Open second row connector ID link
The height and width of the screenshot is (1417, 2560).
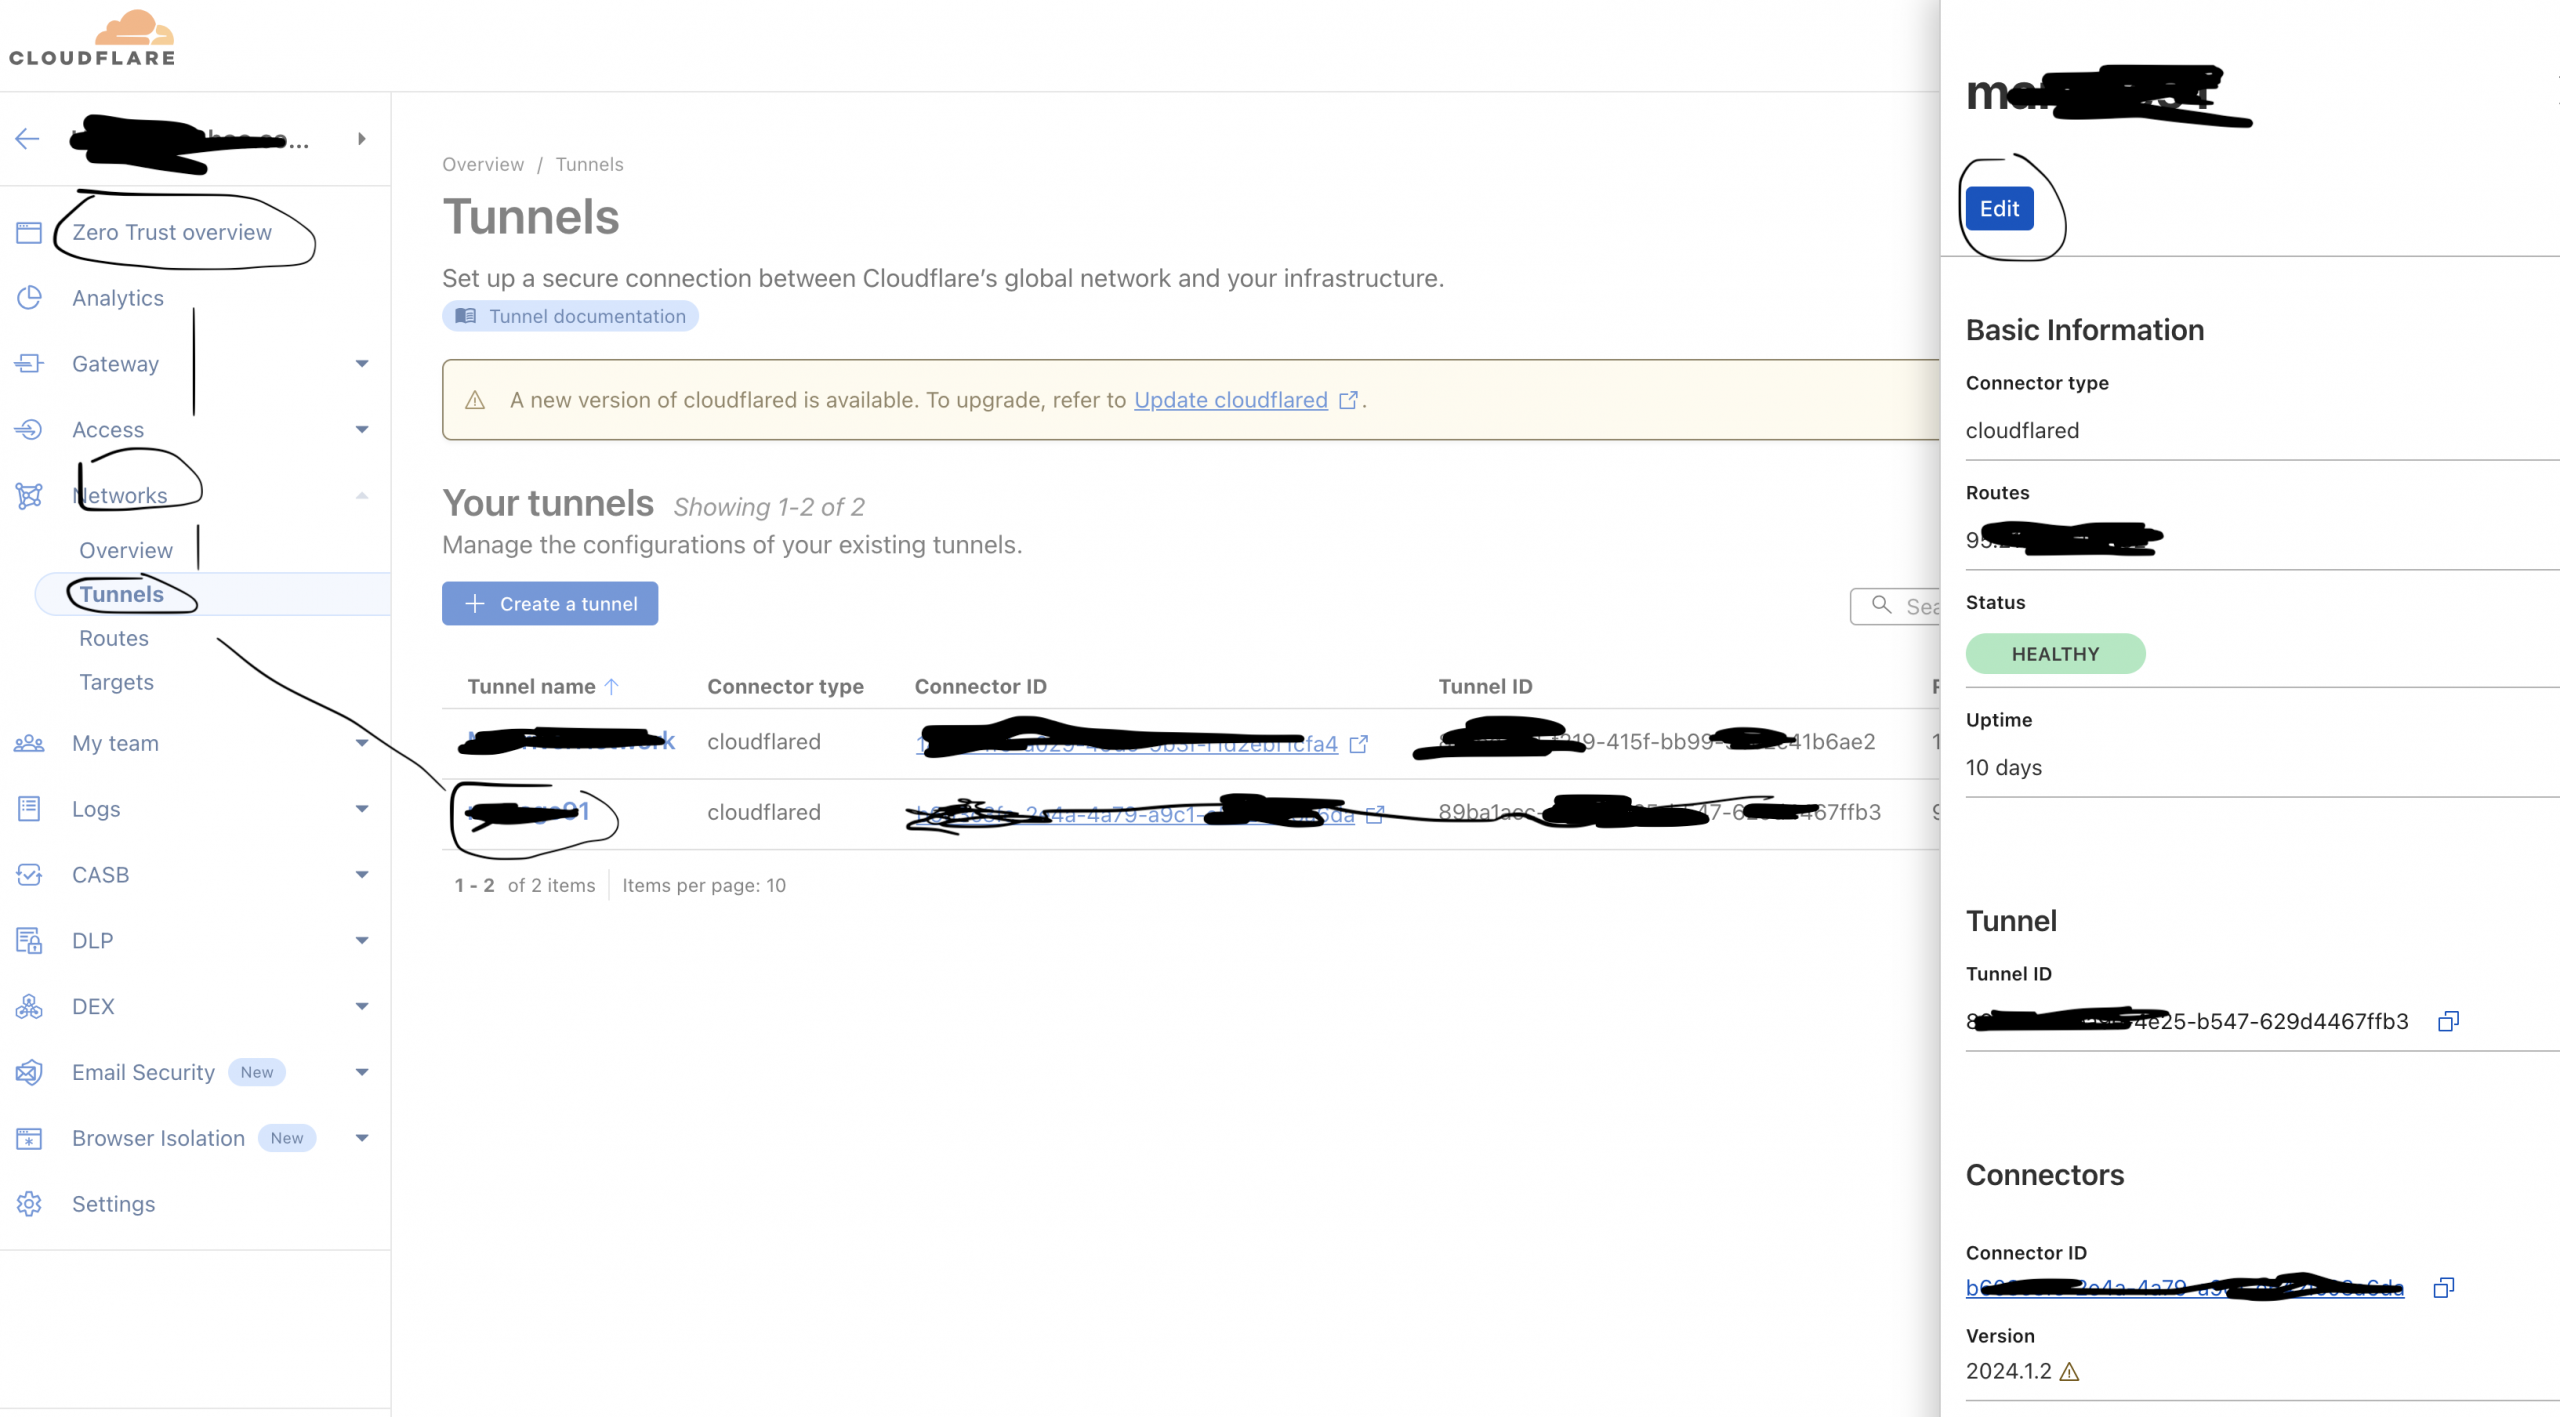pyautogui.click(x=1135, y=815)
